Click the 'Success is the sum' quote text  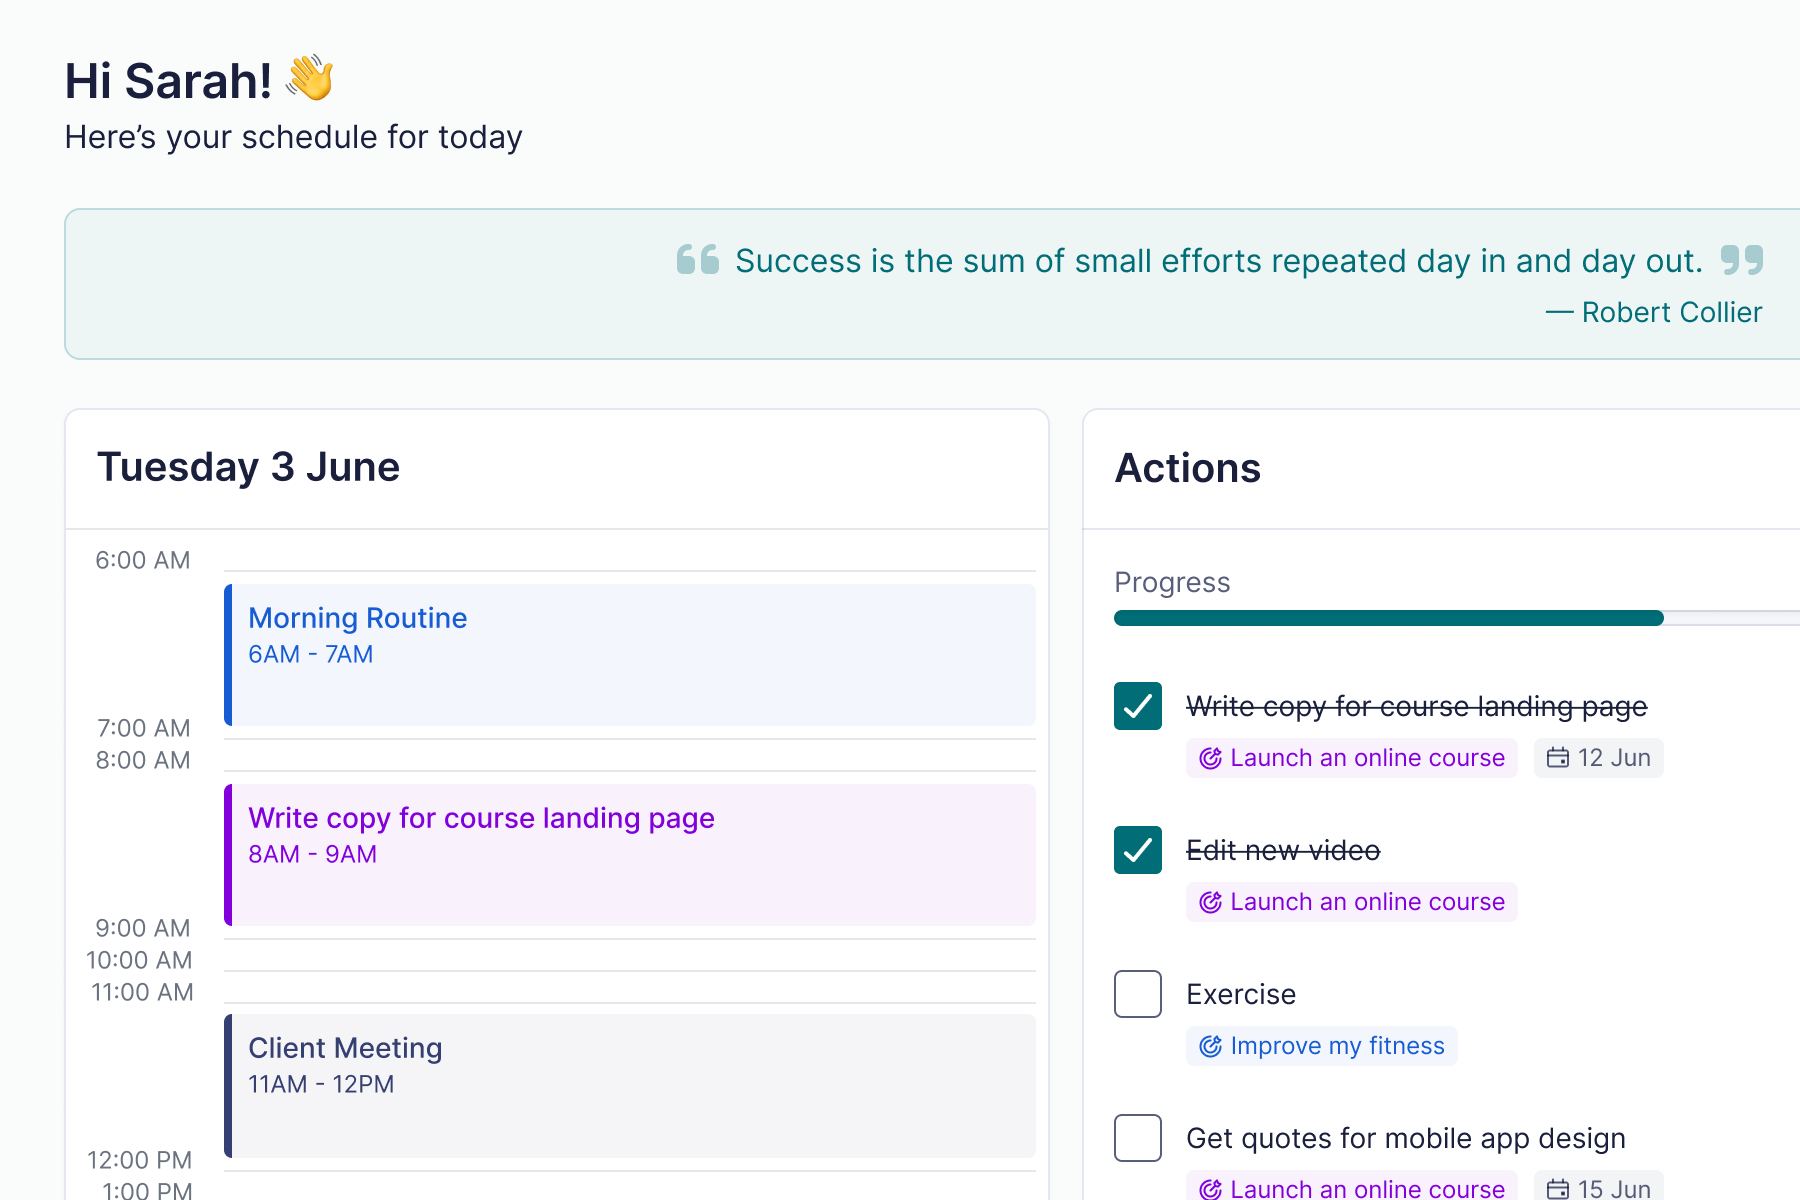(1219, 260)
